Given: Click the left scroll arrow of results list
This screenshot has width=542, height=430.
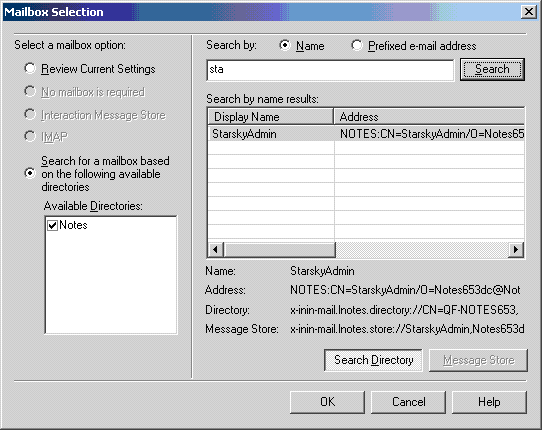Looking at the screenshot, I should 216,249.
